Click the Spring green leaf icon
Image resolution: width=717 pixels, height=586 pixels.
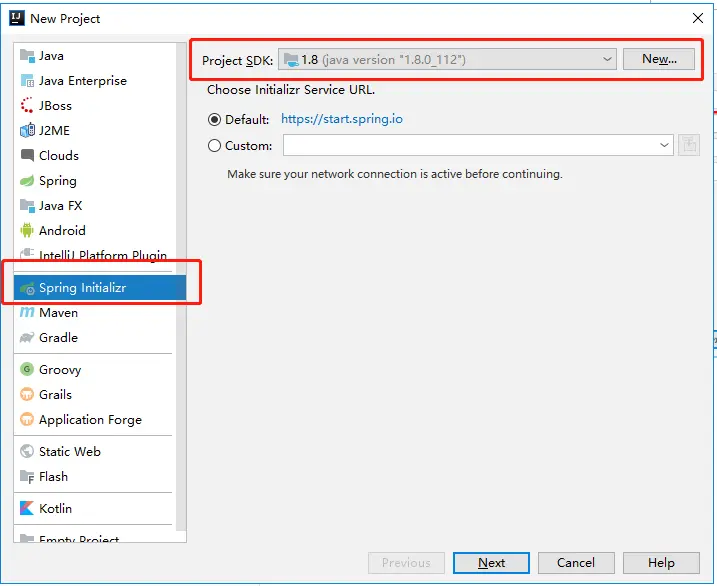pyautogui.click(x=27, y=181)
